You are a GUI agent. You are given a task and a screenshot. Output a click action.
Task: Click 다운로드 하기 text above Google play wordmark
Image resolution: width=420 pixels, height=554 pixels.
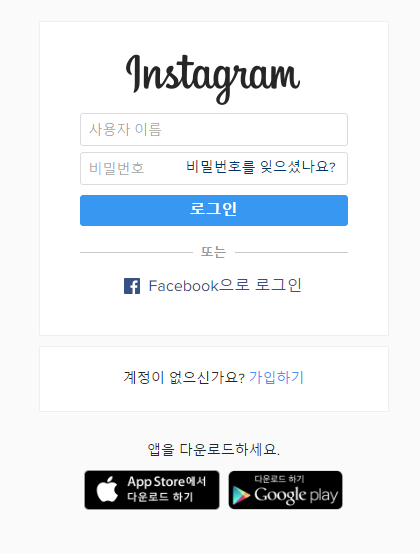click(x=279, y=479)
